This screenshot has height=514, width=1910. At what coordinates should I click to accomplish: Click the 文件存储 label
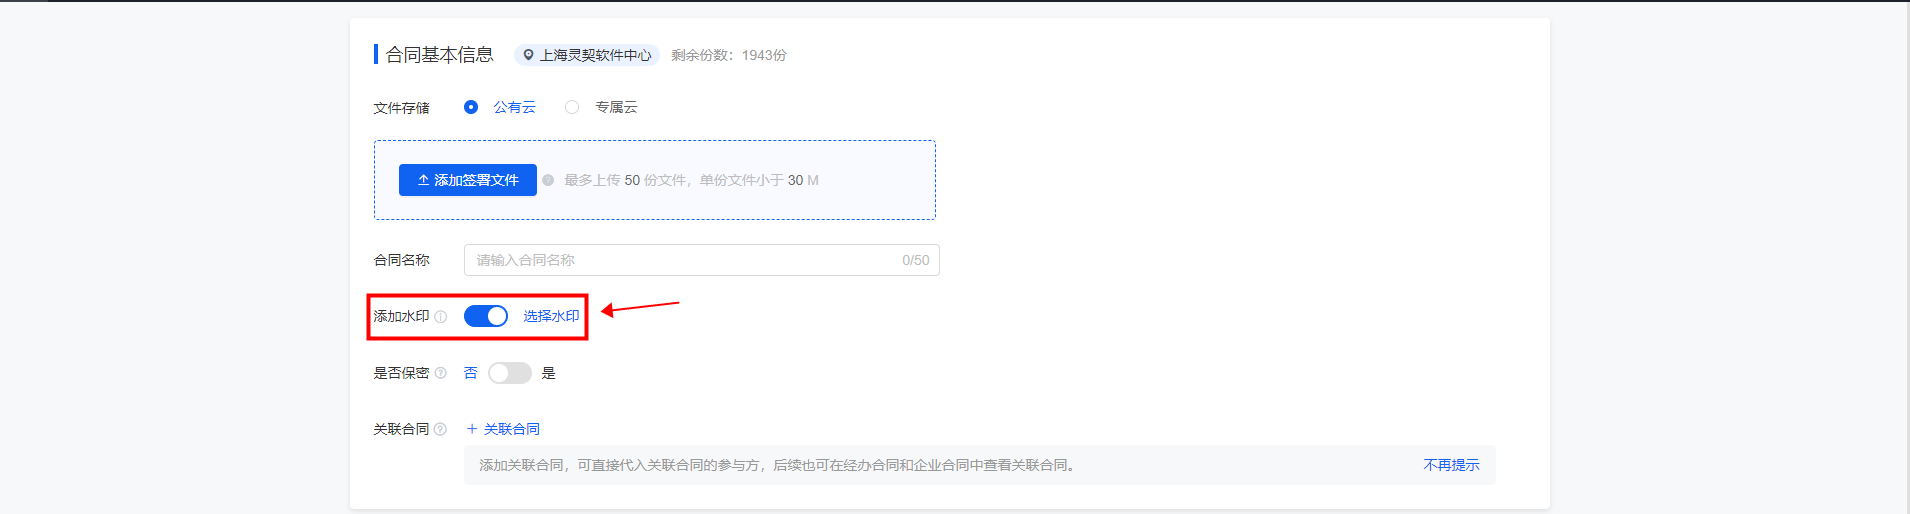tap(402, 107)
